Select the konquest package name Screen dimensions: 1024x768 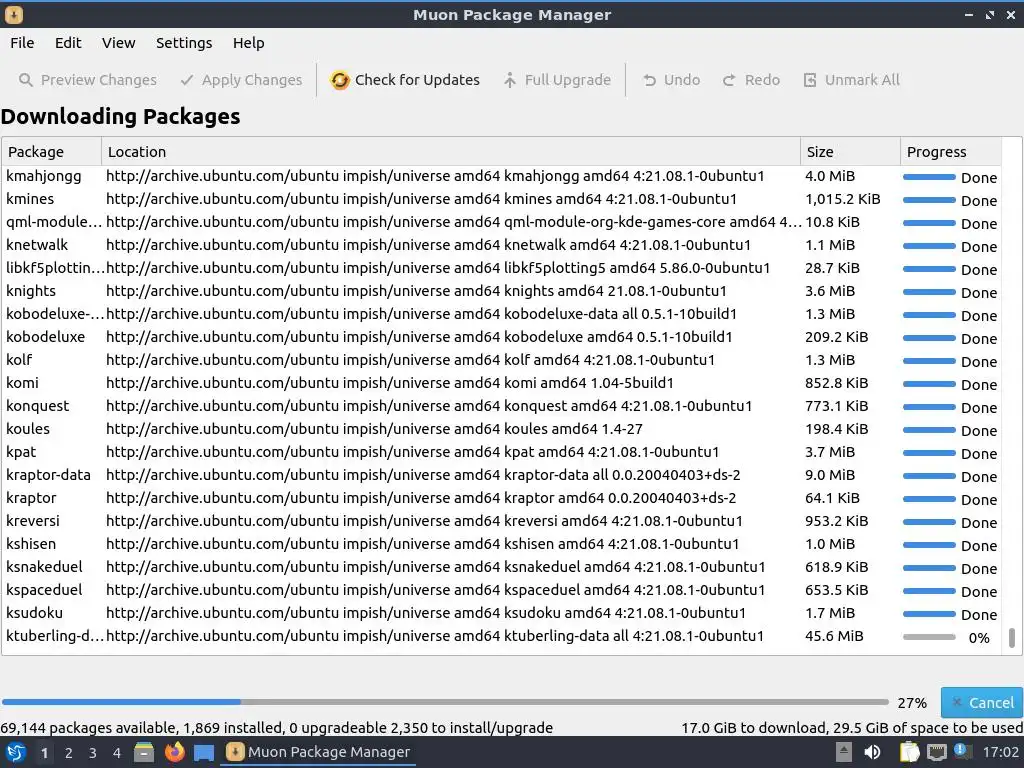(x=37, y=406)
